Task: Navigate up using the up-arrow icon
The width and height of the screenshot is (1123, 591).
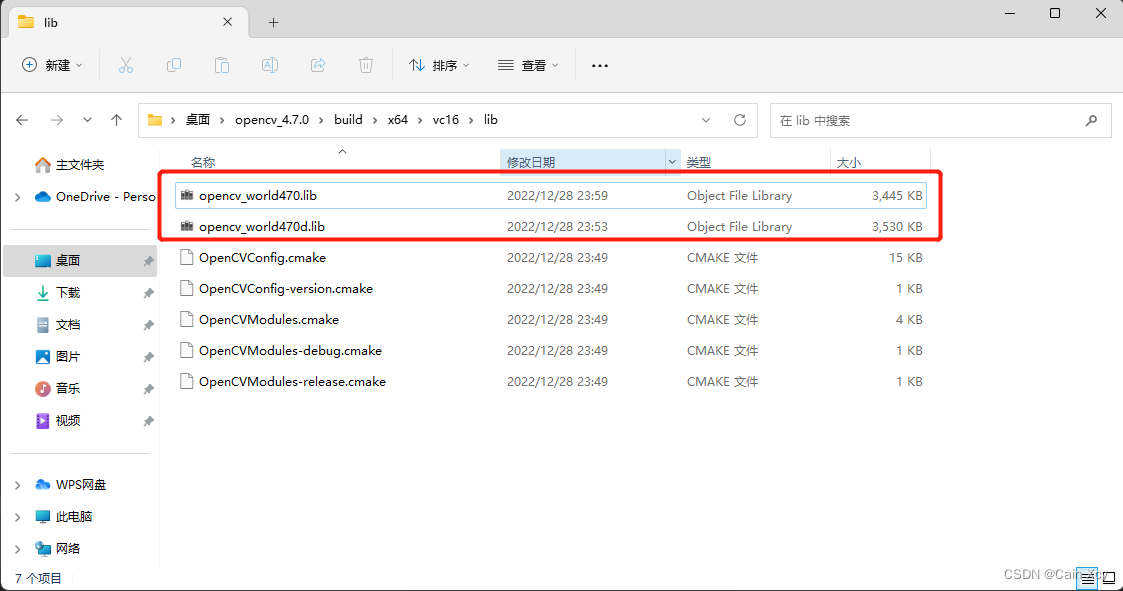Action: pyautogui.click(x=116, y=119)
